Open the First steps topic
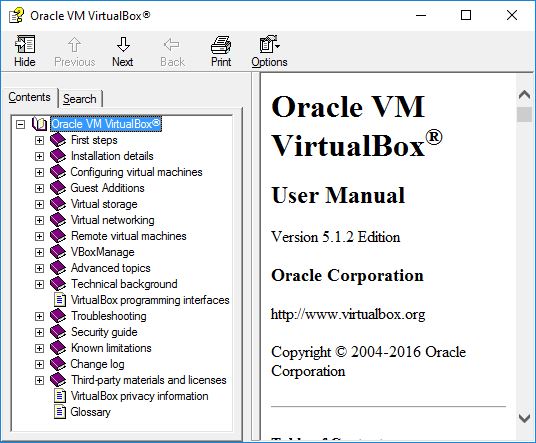Image resolution: width=536 pixels, height=443 pixels. pyautogui.click(x=94, y=140)
